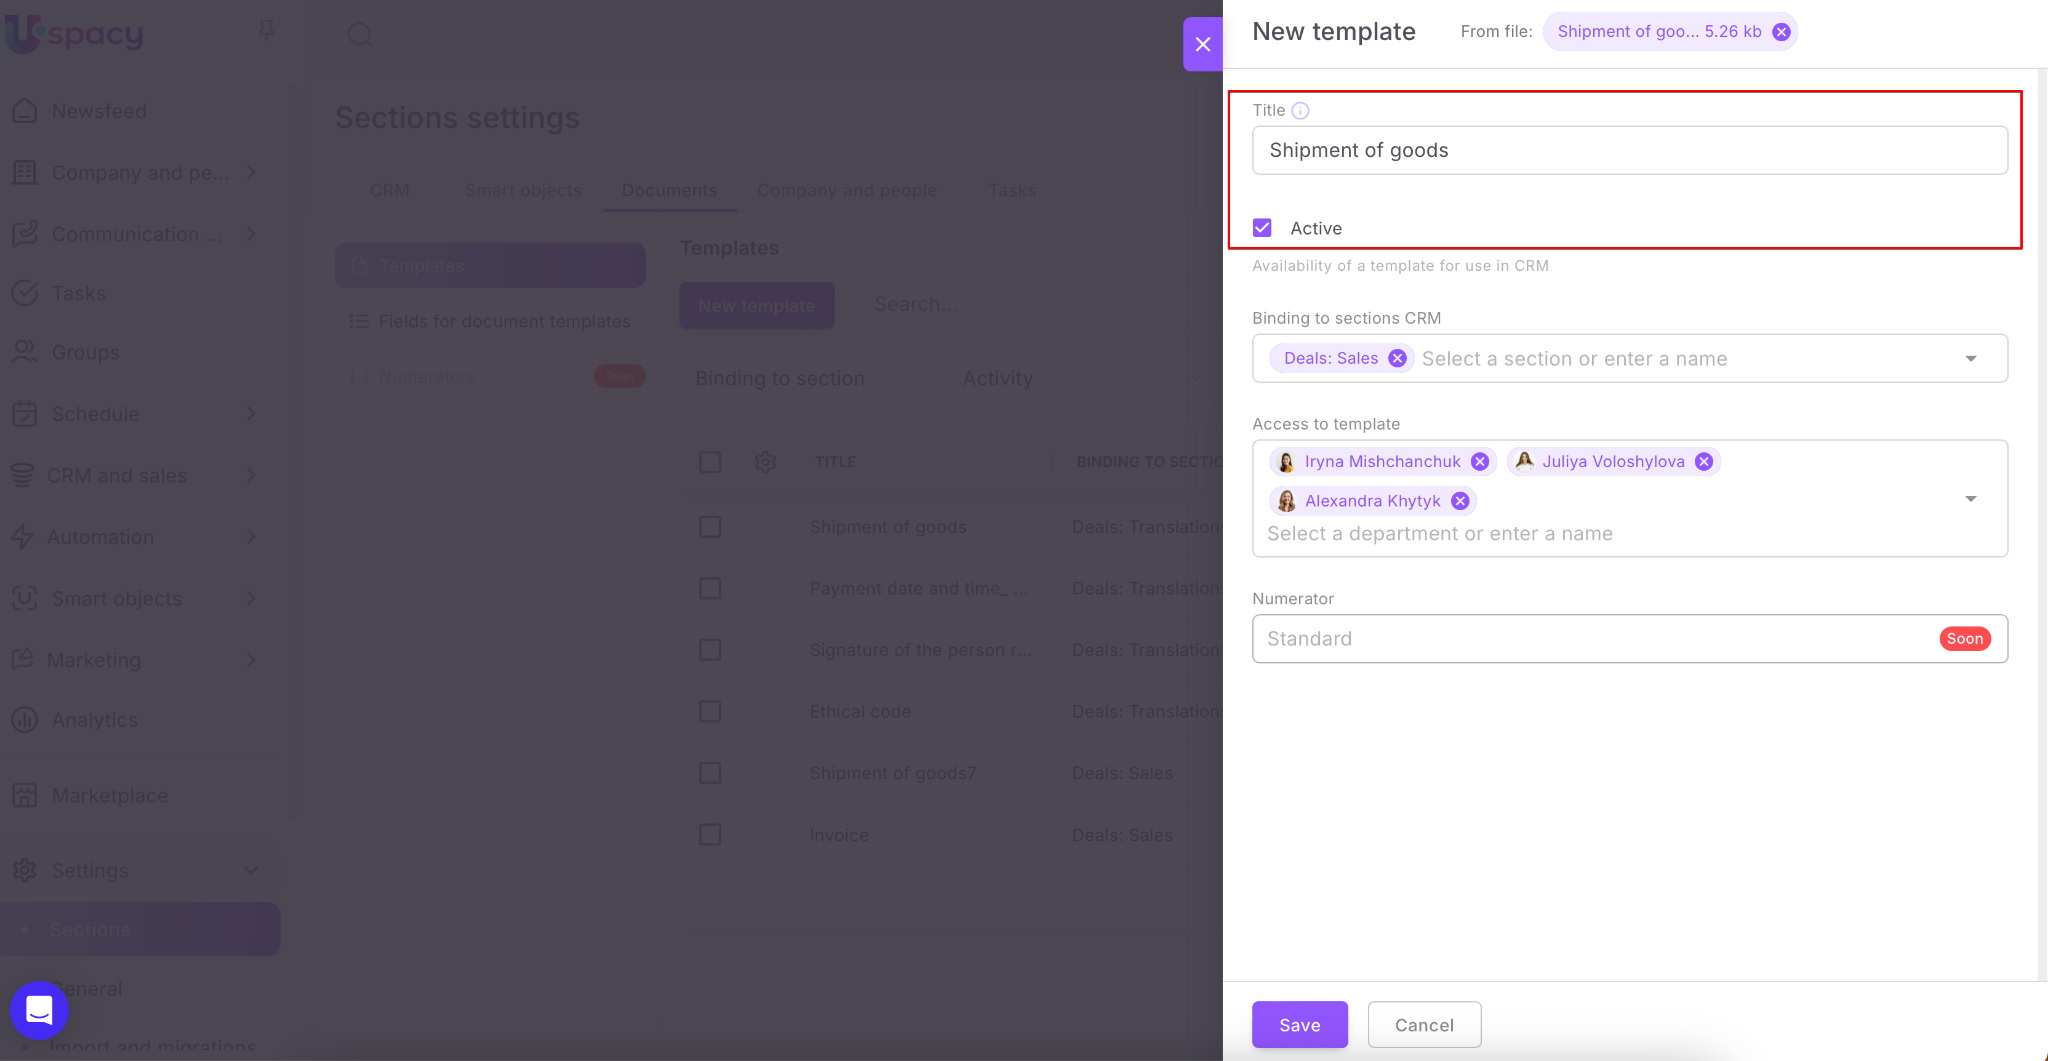
Task: Close the New template panel
Action: (1202, 44)
